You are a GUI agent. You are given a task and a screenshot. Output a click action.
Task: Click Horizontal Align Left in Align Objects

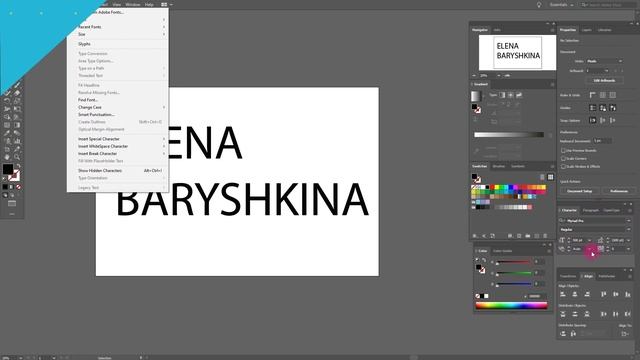pos(563,294)
